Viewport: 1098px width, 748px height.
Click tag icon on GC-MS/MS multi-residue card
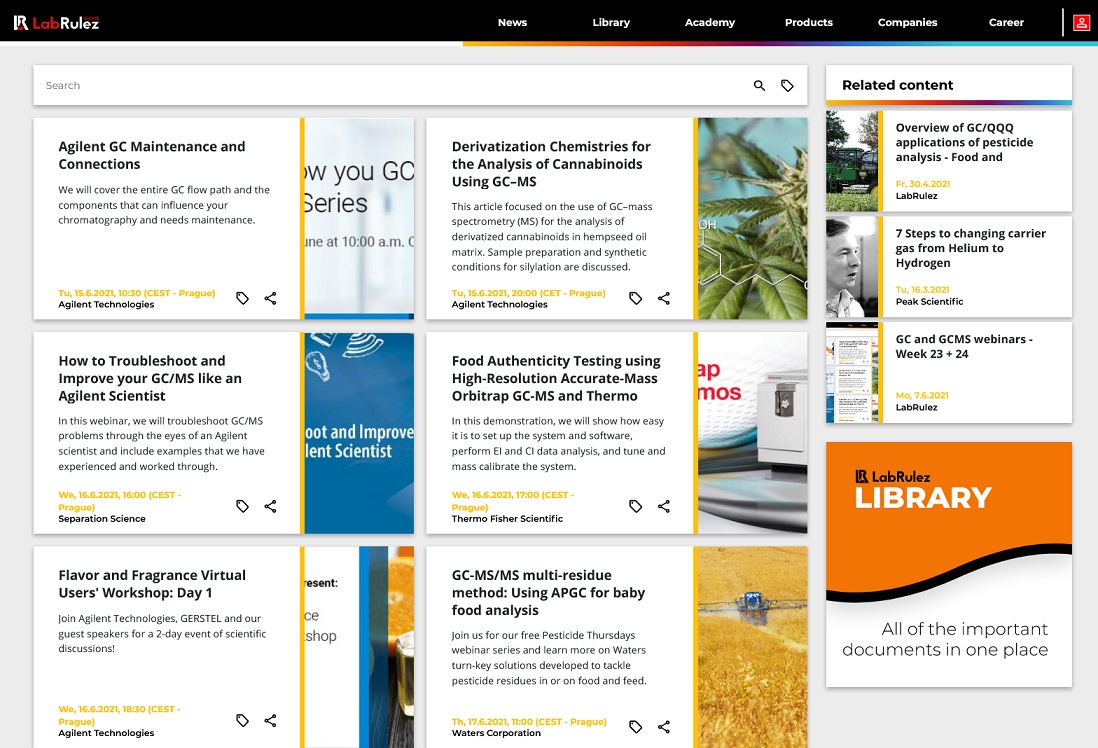click(x=635, y=727)
